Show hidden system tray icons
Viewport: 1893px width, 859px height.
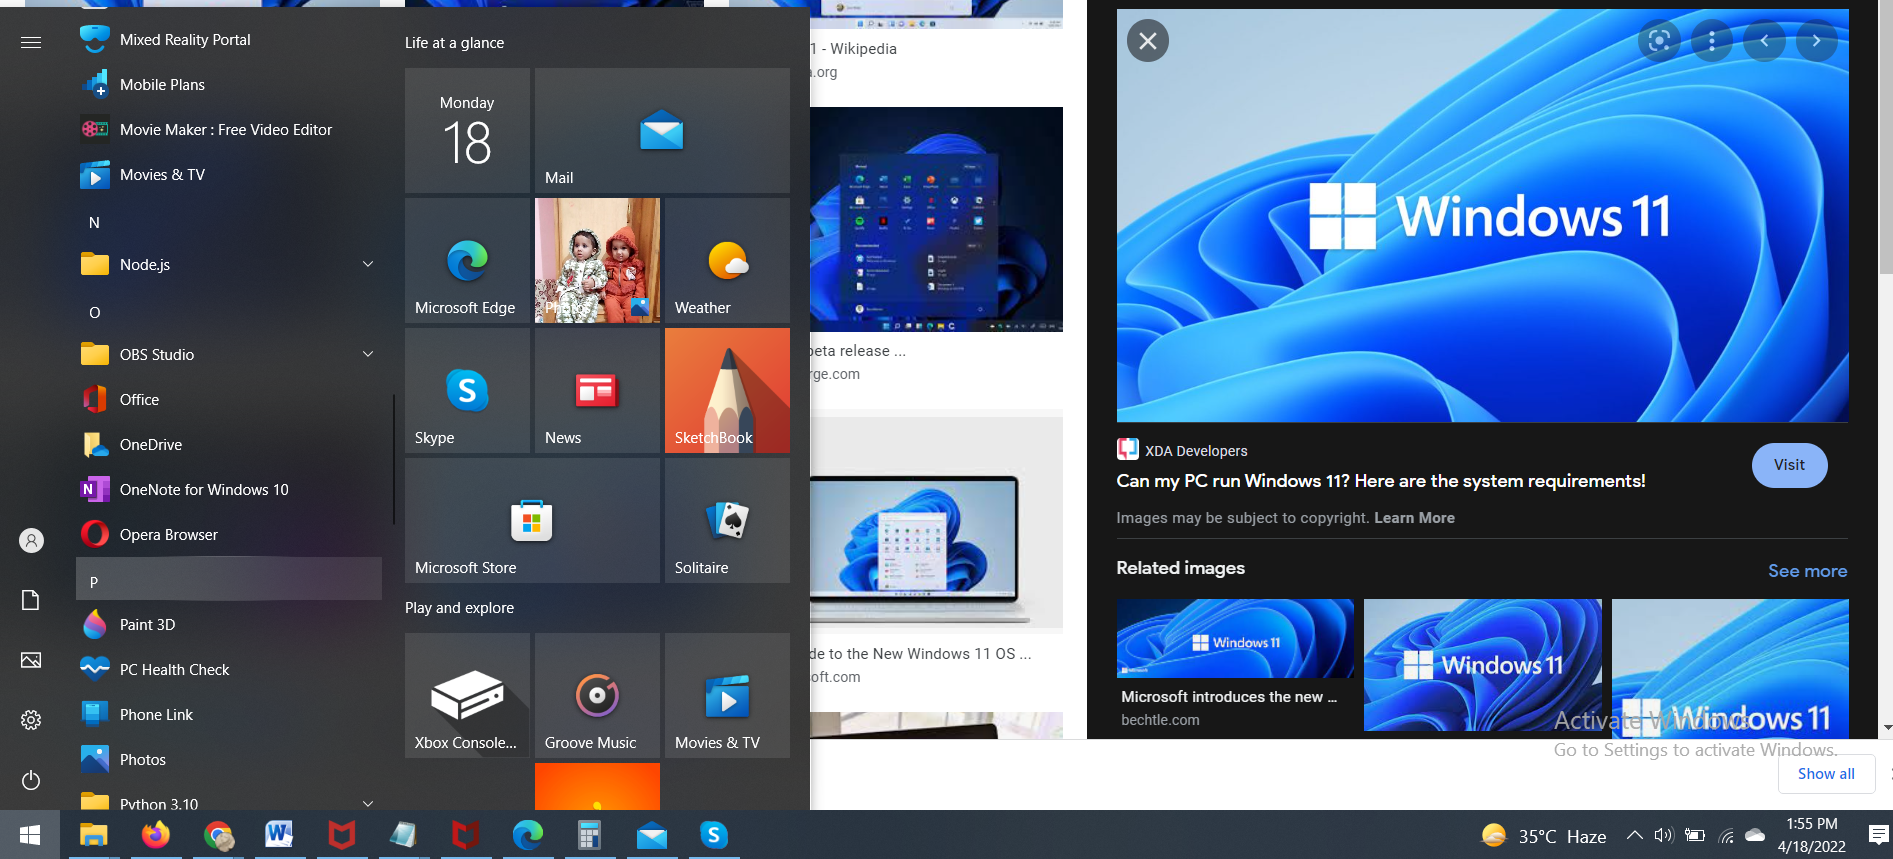[1634, 835]
